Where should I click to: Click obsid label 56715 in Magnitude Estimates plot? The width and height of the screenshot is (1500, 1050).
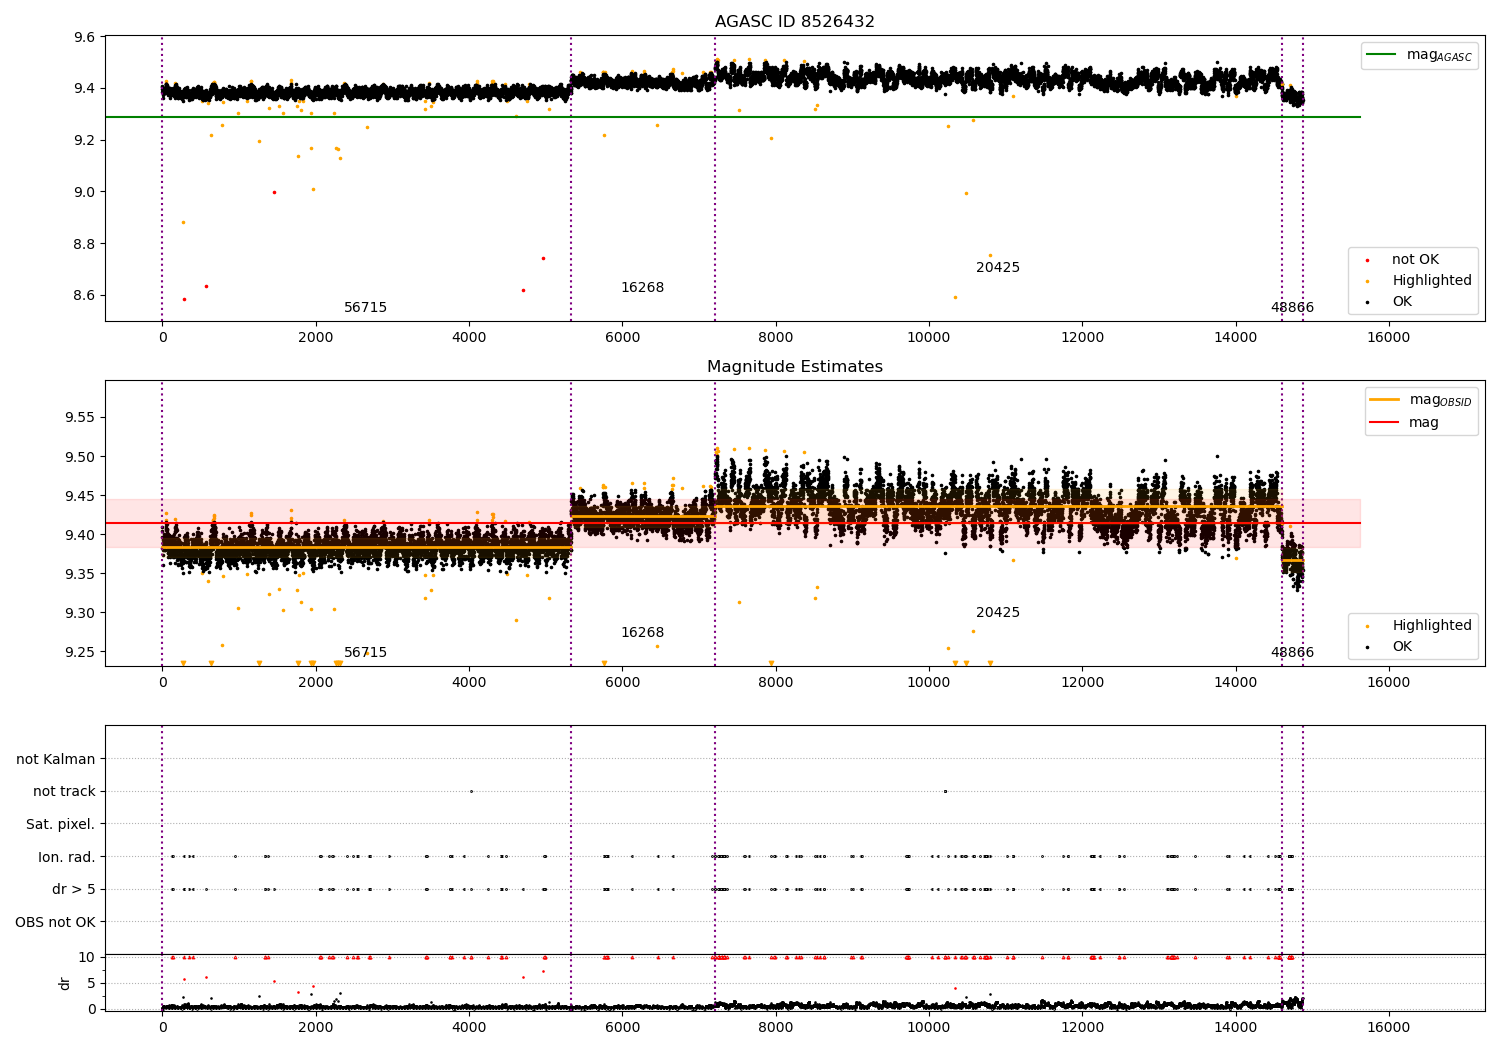click(x=365, y=653)
